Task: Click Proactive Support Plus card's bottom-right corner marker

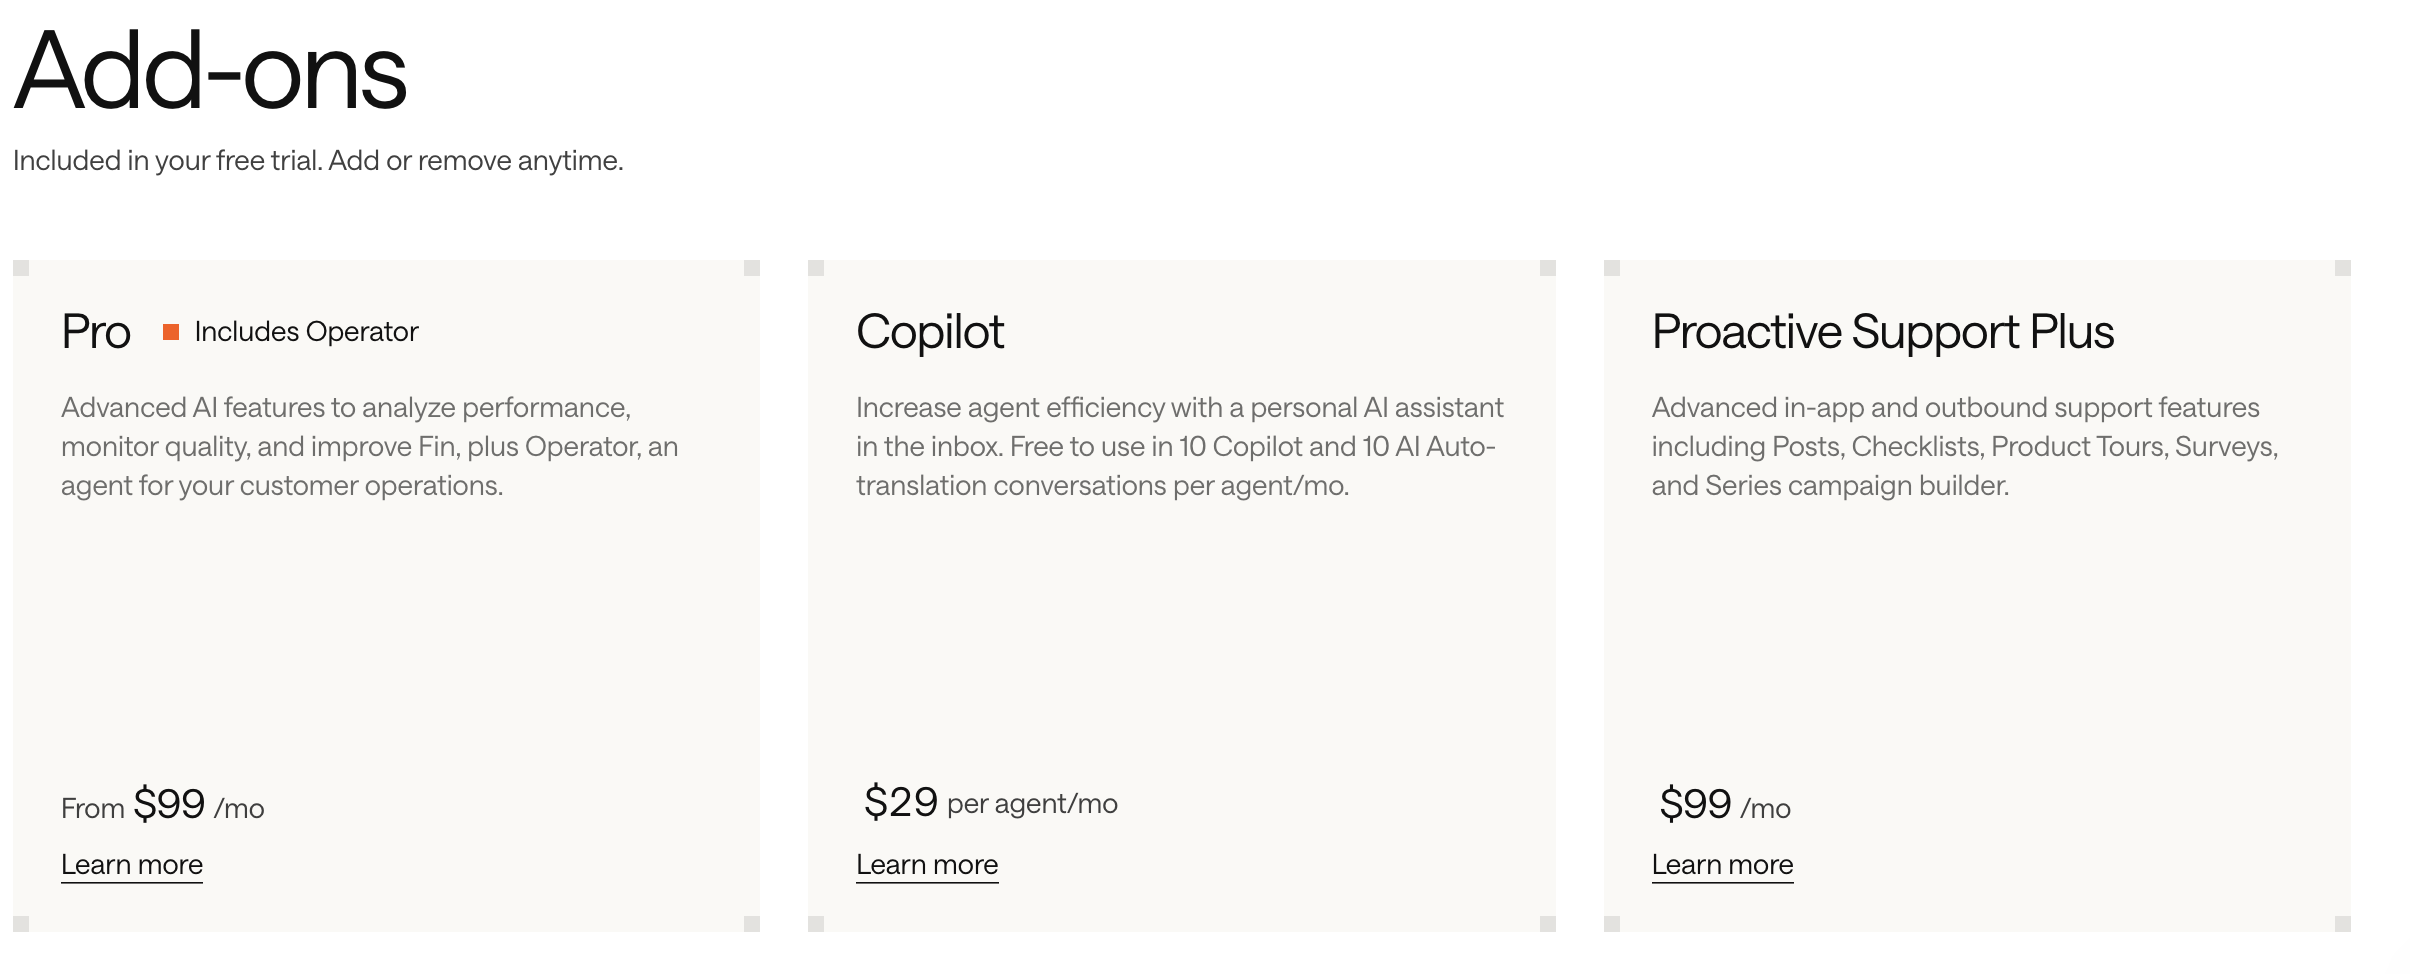Action: click(x=2343, y=924)
